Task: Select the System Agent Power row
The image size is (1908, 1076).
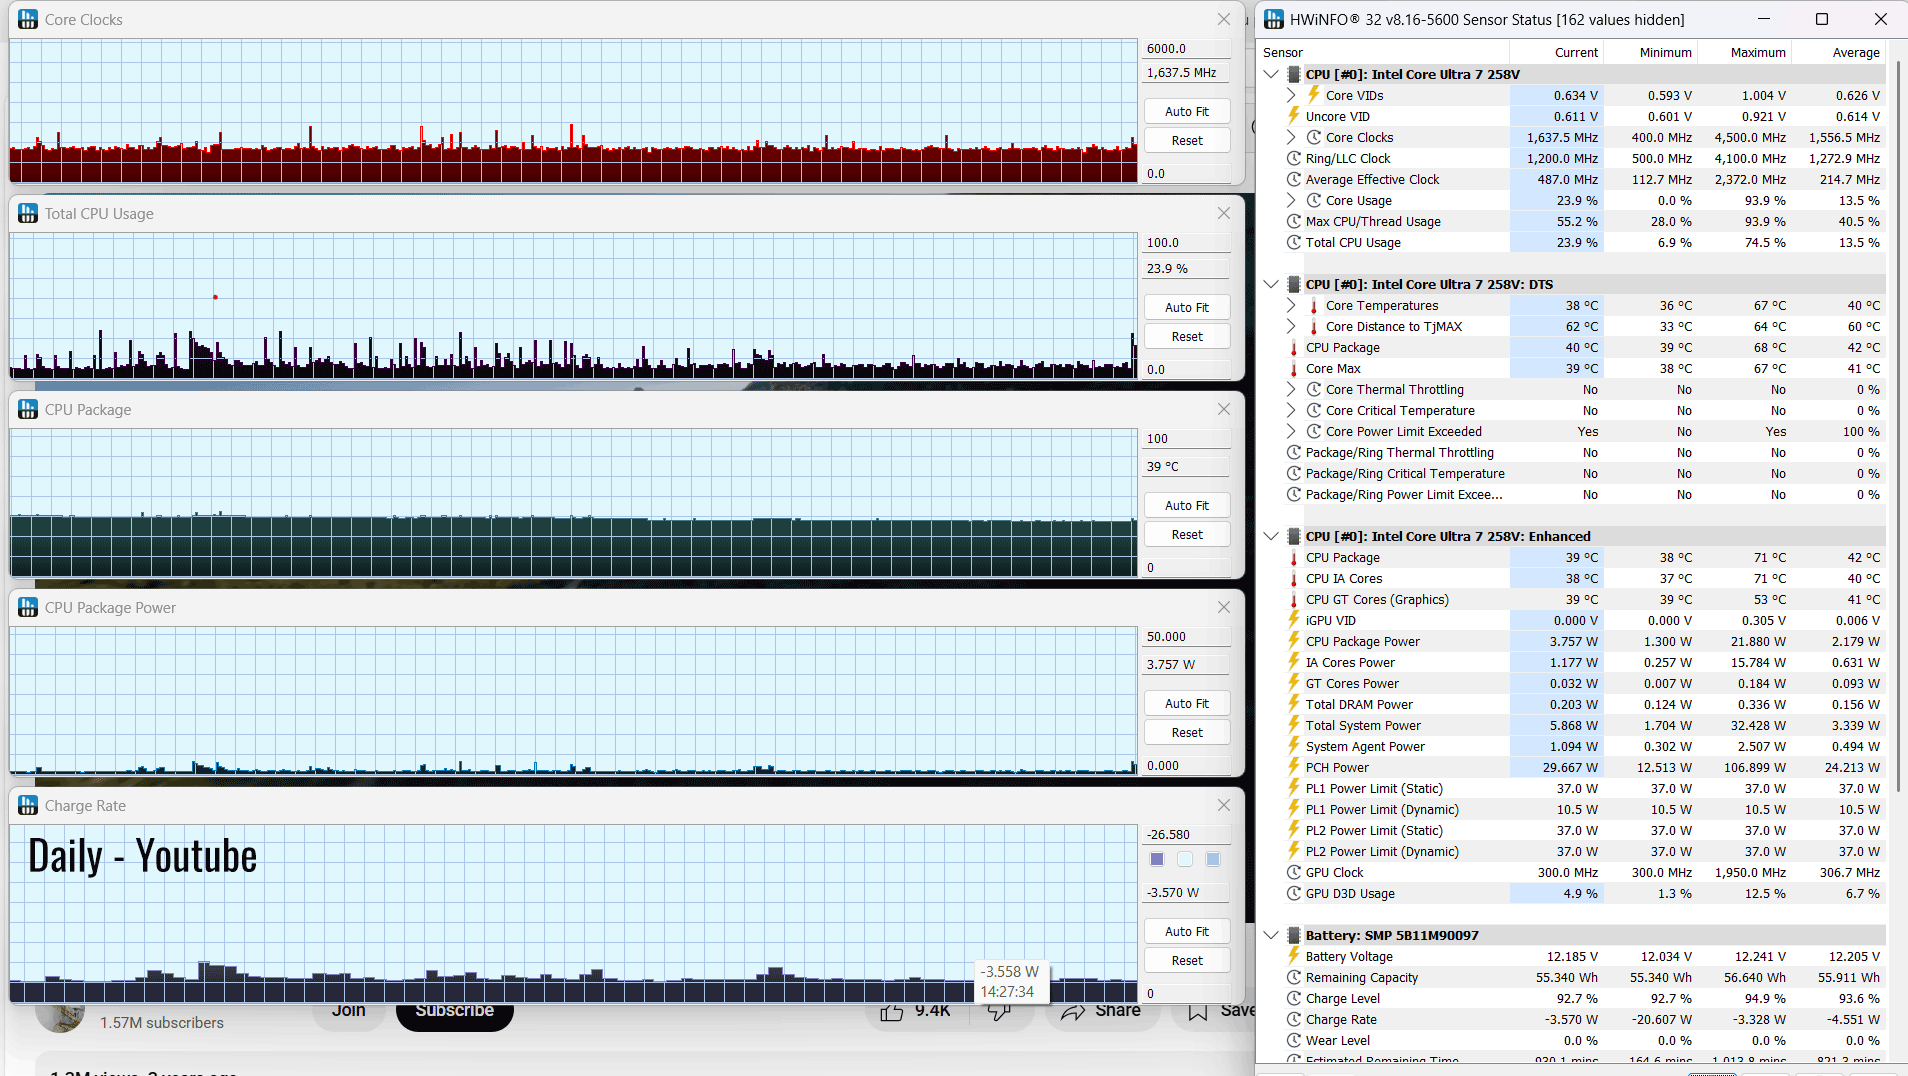Action: (1584, 746)
